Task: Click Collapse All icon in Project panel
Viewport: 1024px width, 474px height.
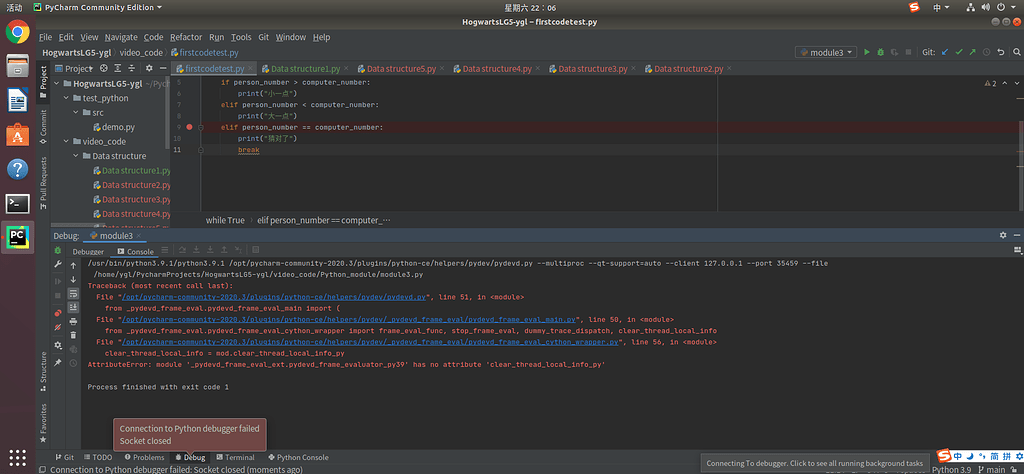Action: (131, 69)
